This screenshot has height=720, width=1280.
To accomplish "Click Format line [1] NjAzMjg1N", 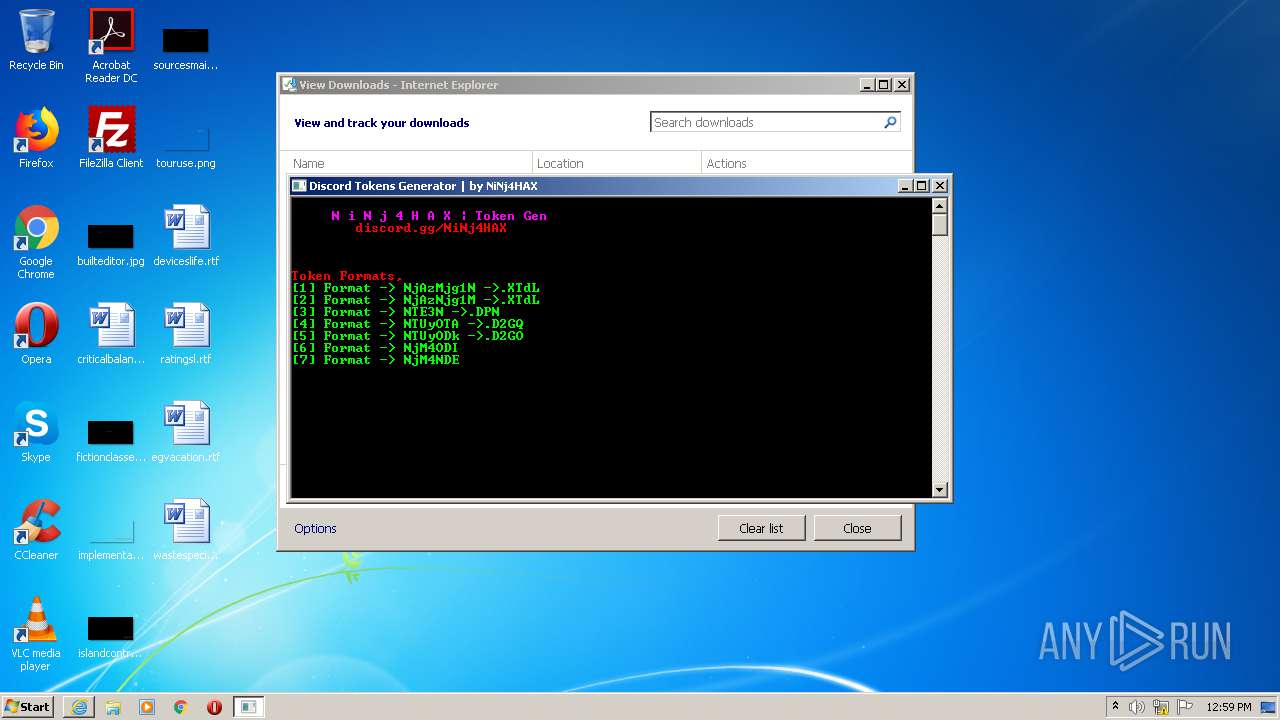I will 416,288.
